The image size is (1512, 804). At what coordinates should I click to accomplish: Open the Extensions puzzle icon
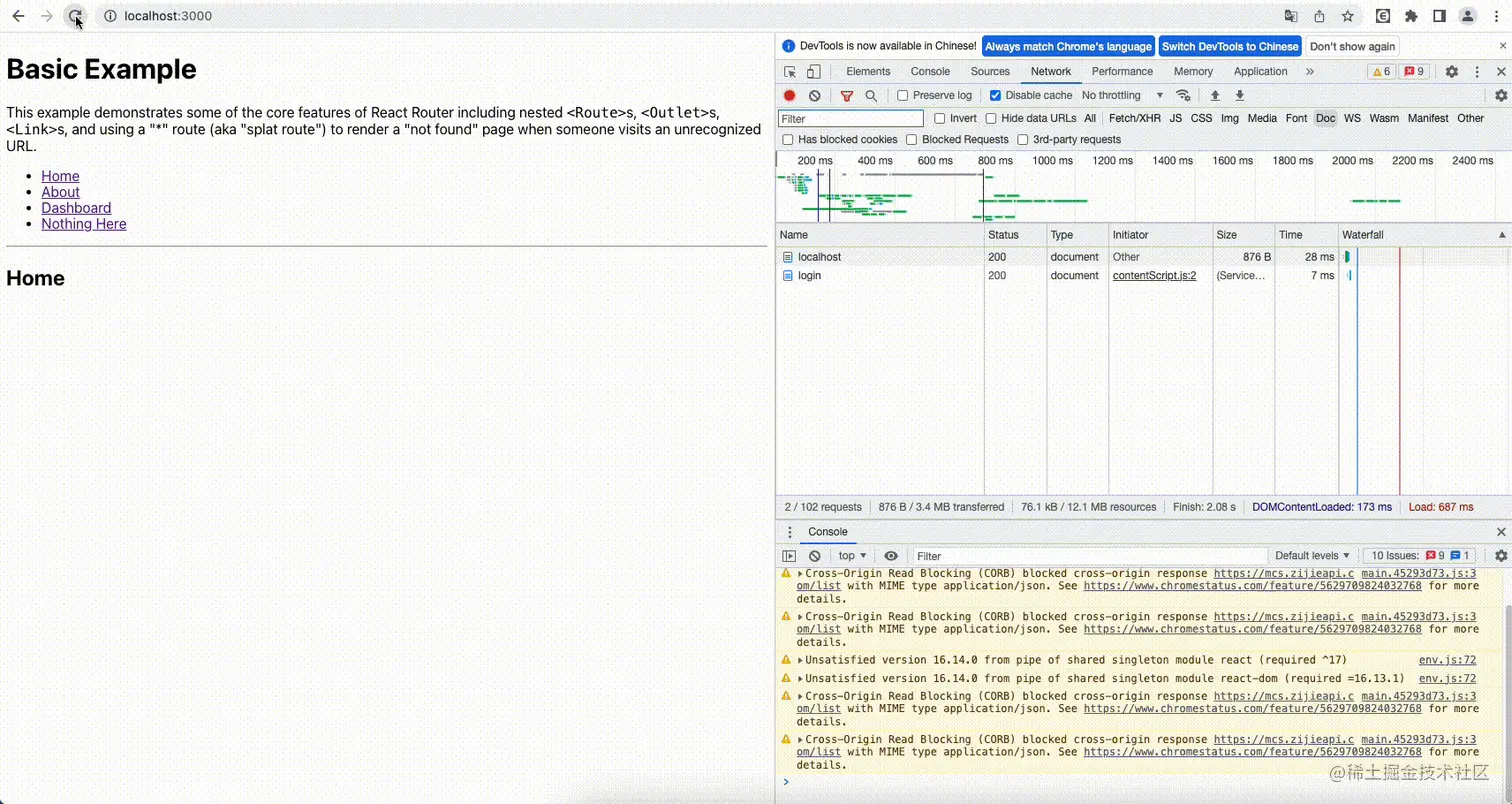[1411, 16]
